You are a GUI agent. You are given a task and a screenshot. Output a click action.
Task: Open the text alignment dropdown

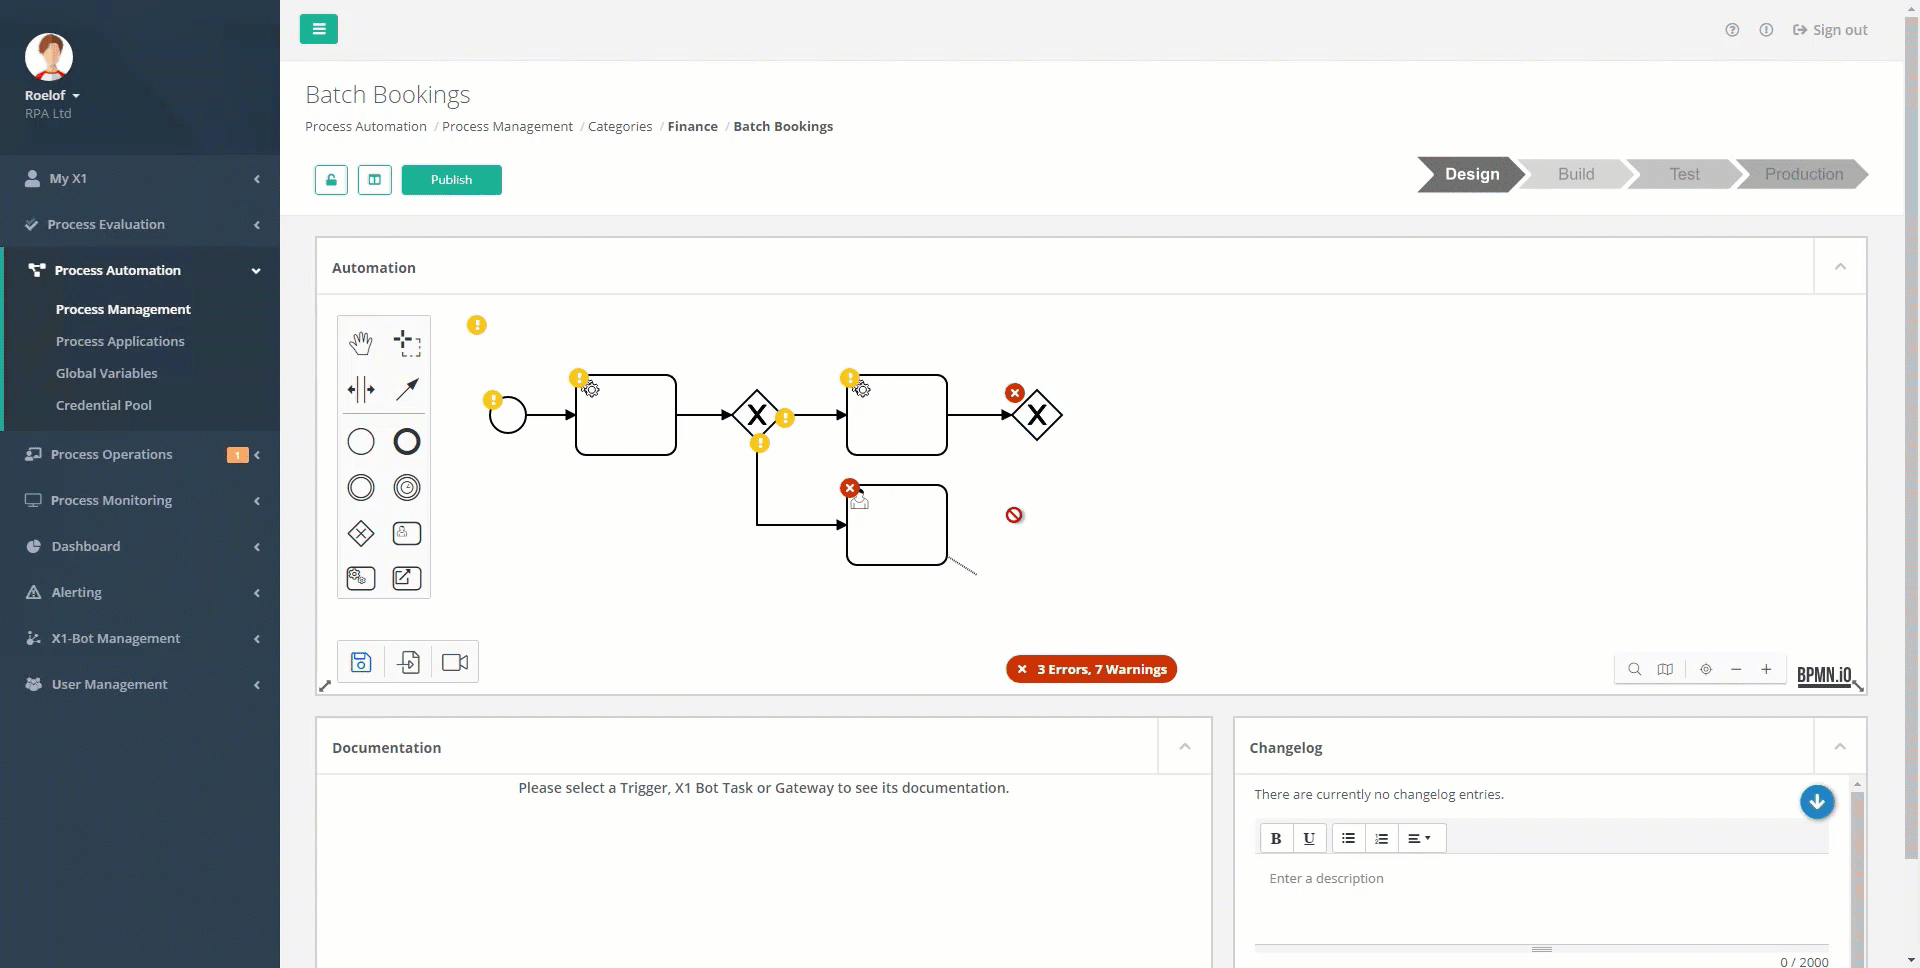(x=1419, y=838)
